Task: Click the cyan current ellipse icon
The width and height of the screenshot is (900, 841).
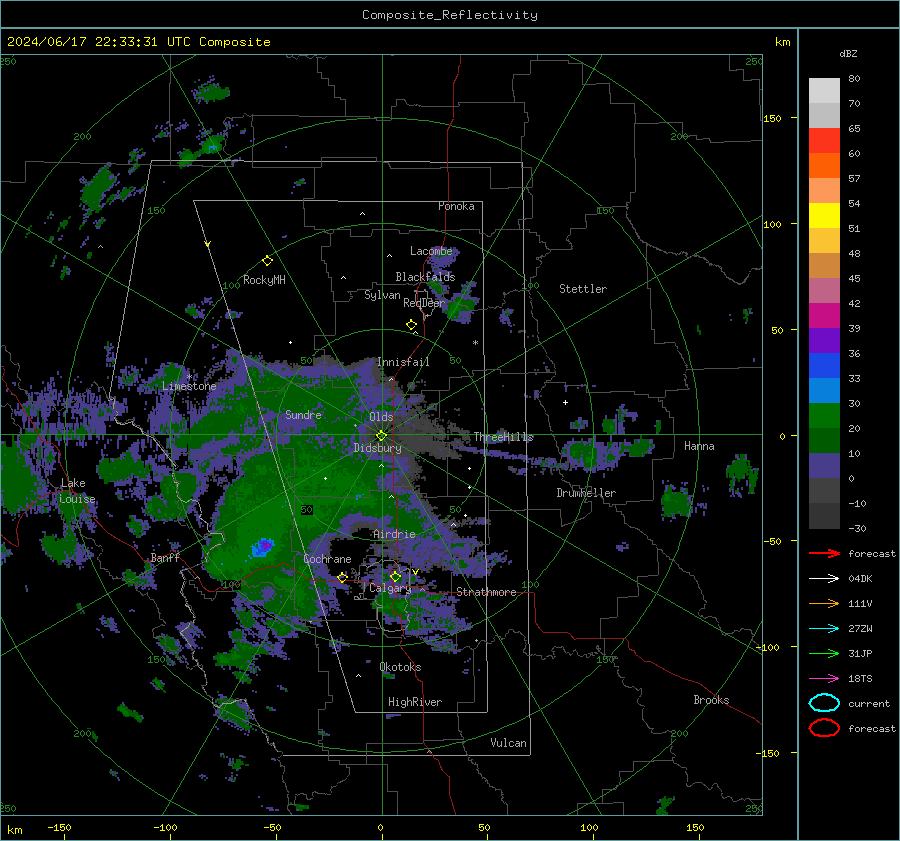Action: point(824,703)
